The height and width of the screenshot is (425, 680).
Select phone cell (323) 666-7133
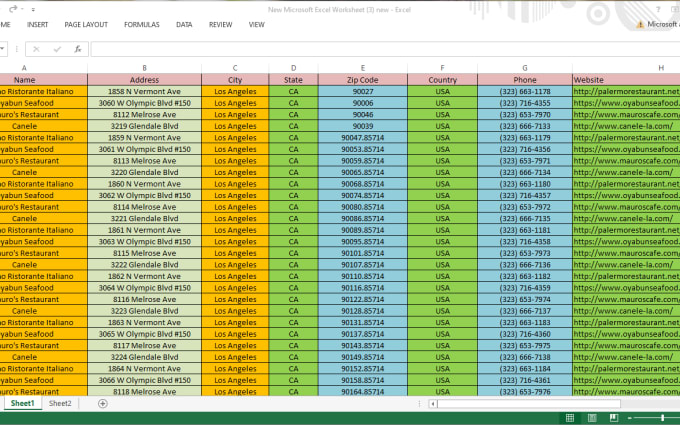point(525,126)
